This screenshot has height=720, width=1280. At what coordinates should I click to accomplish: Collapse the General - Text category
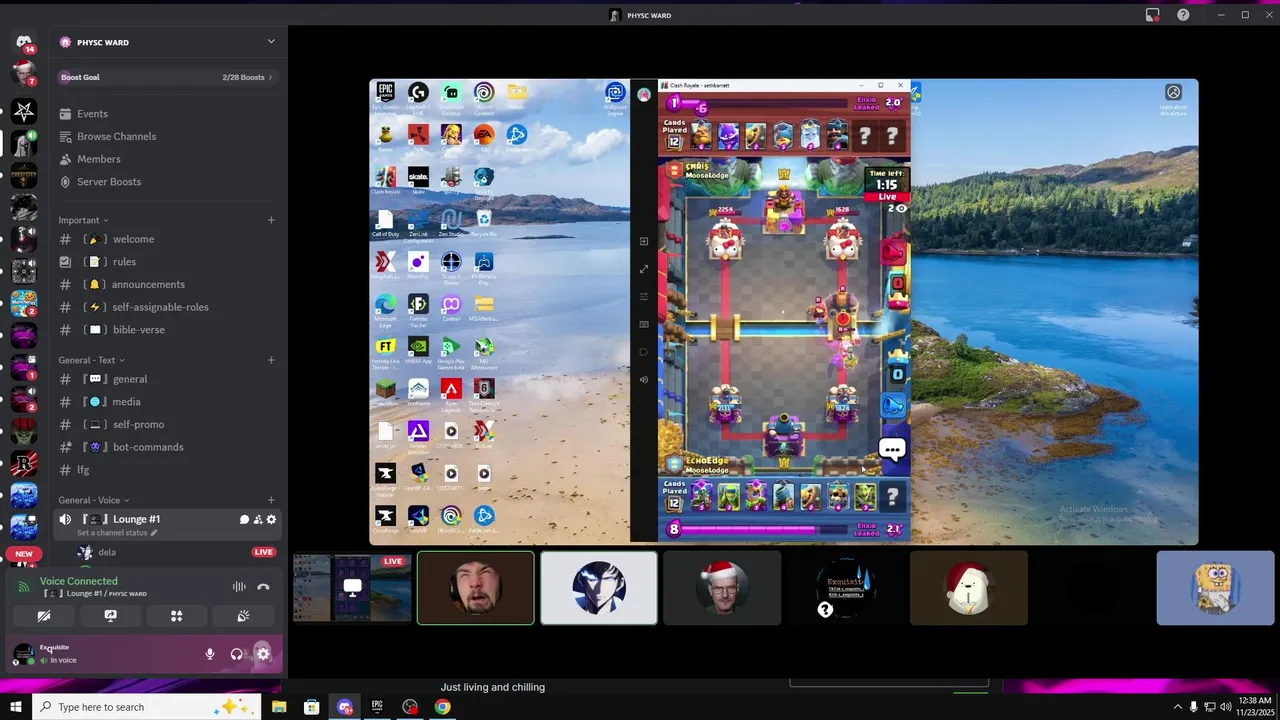pyautogui.click(x=91, y=360)
